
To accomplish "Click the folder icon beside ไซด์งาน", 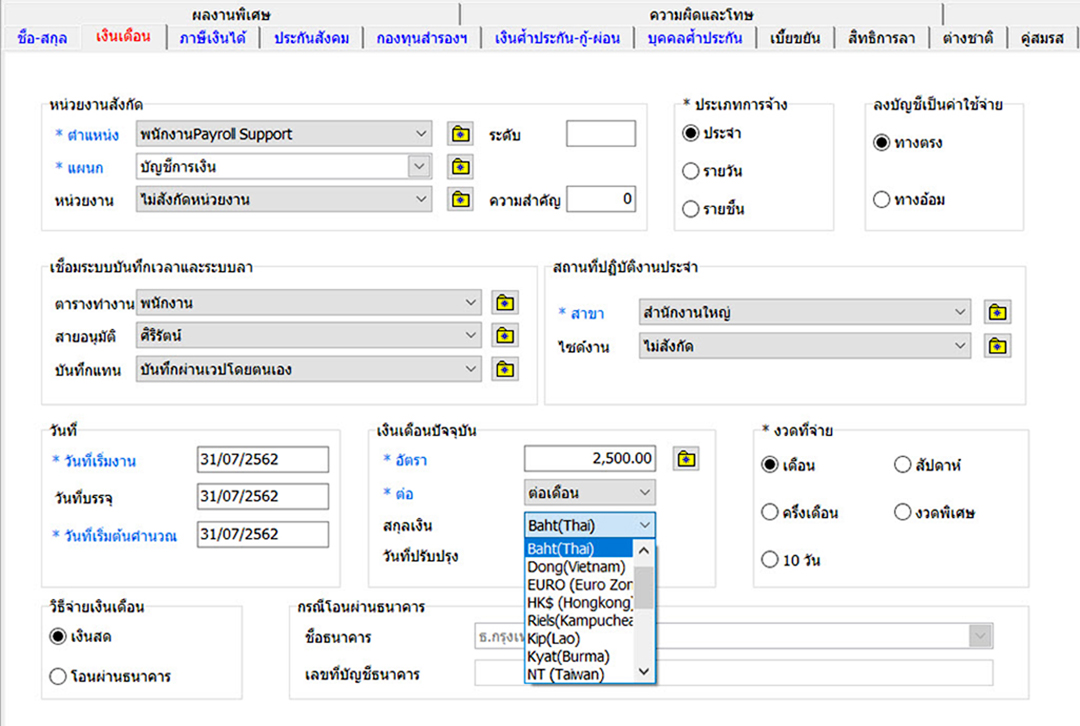I will pyautogui.click(x=997, y=346).
